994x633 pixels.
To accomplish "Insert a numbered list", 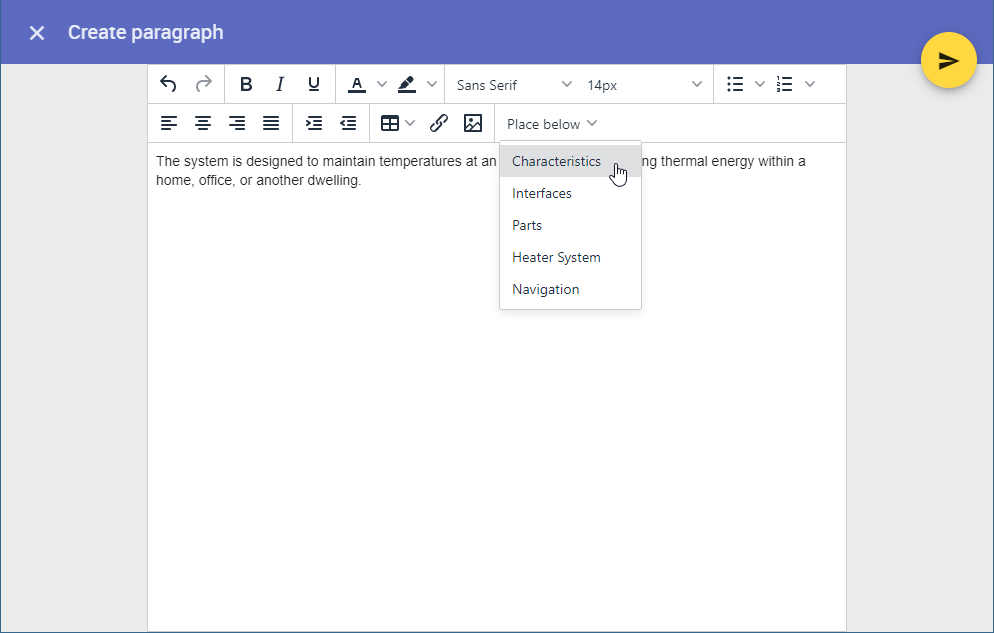I will click(785, 84).
